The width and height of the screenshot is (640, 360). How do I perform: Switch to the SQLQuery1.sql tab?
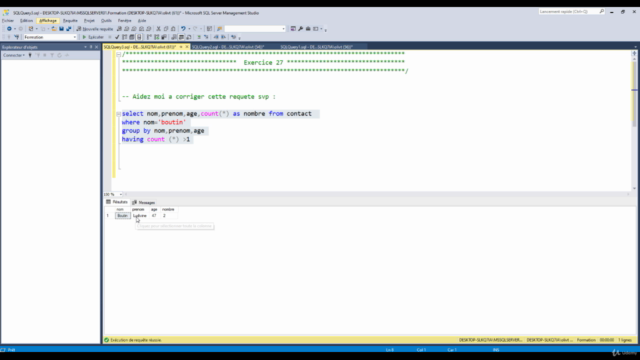click(x=316, y=47)
